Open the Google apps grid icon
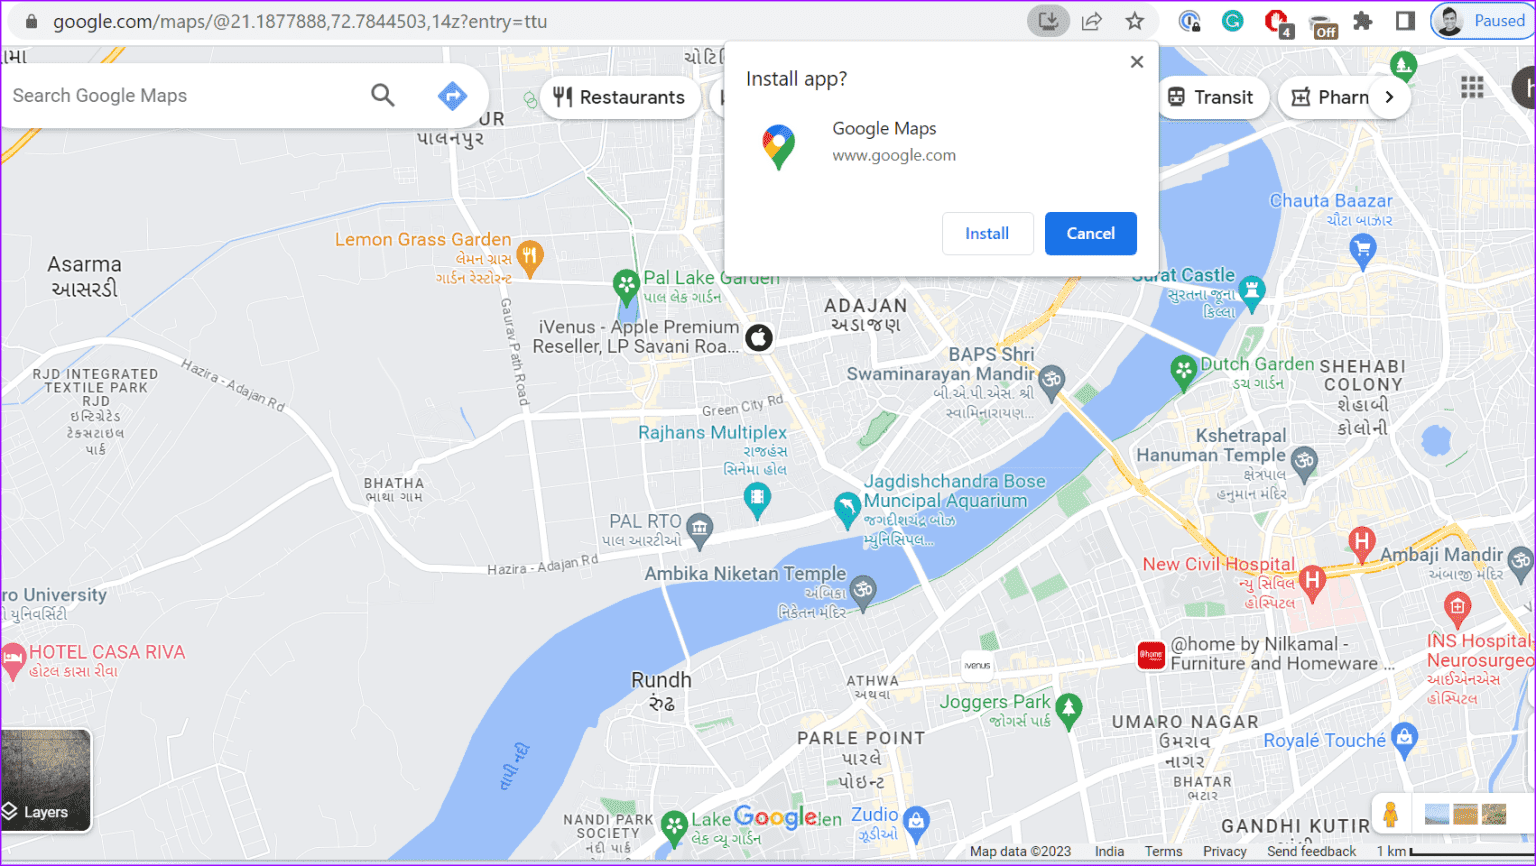 pos(1472,87)
